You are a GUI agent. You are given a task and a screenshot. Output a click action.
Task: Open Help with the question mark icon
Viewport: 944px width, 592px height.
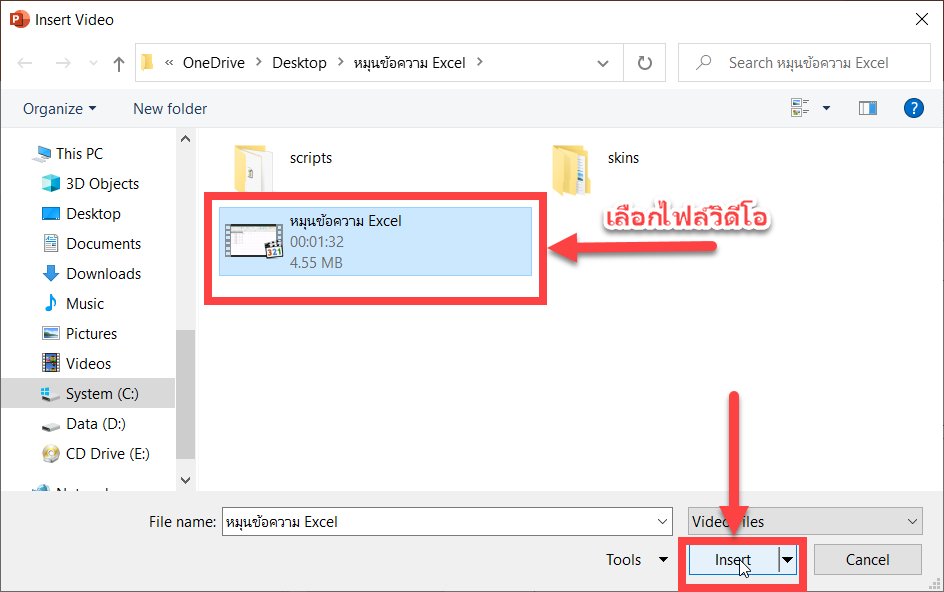pos(913,108)
